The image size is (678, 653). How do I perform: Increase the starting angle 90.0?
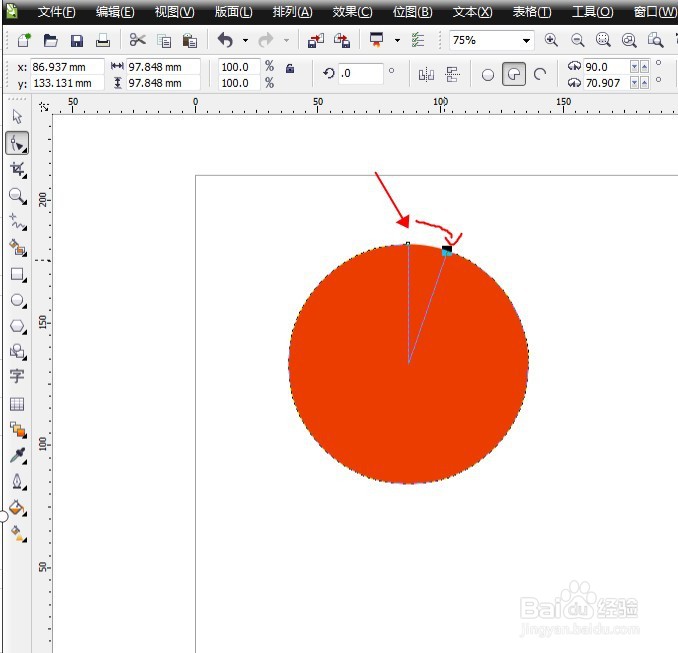[x=644, y=65]
